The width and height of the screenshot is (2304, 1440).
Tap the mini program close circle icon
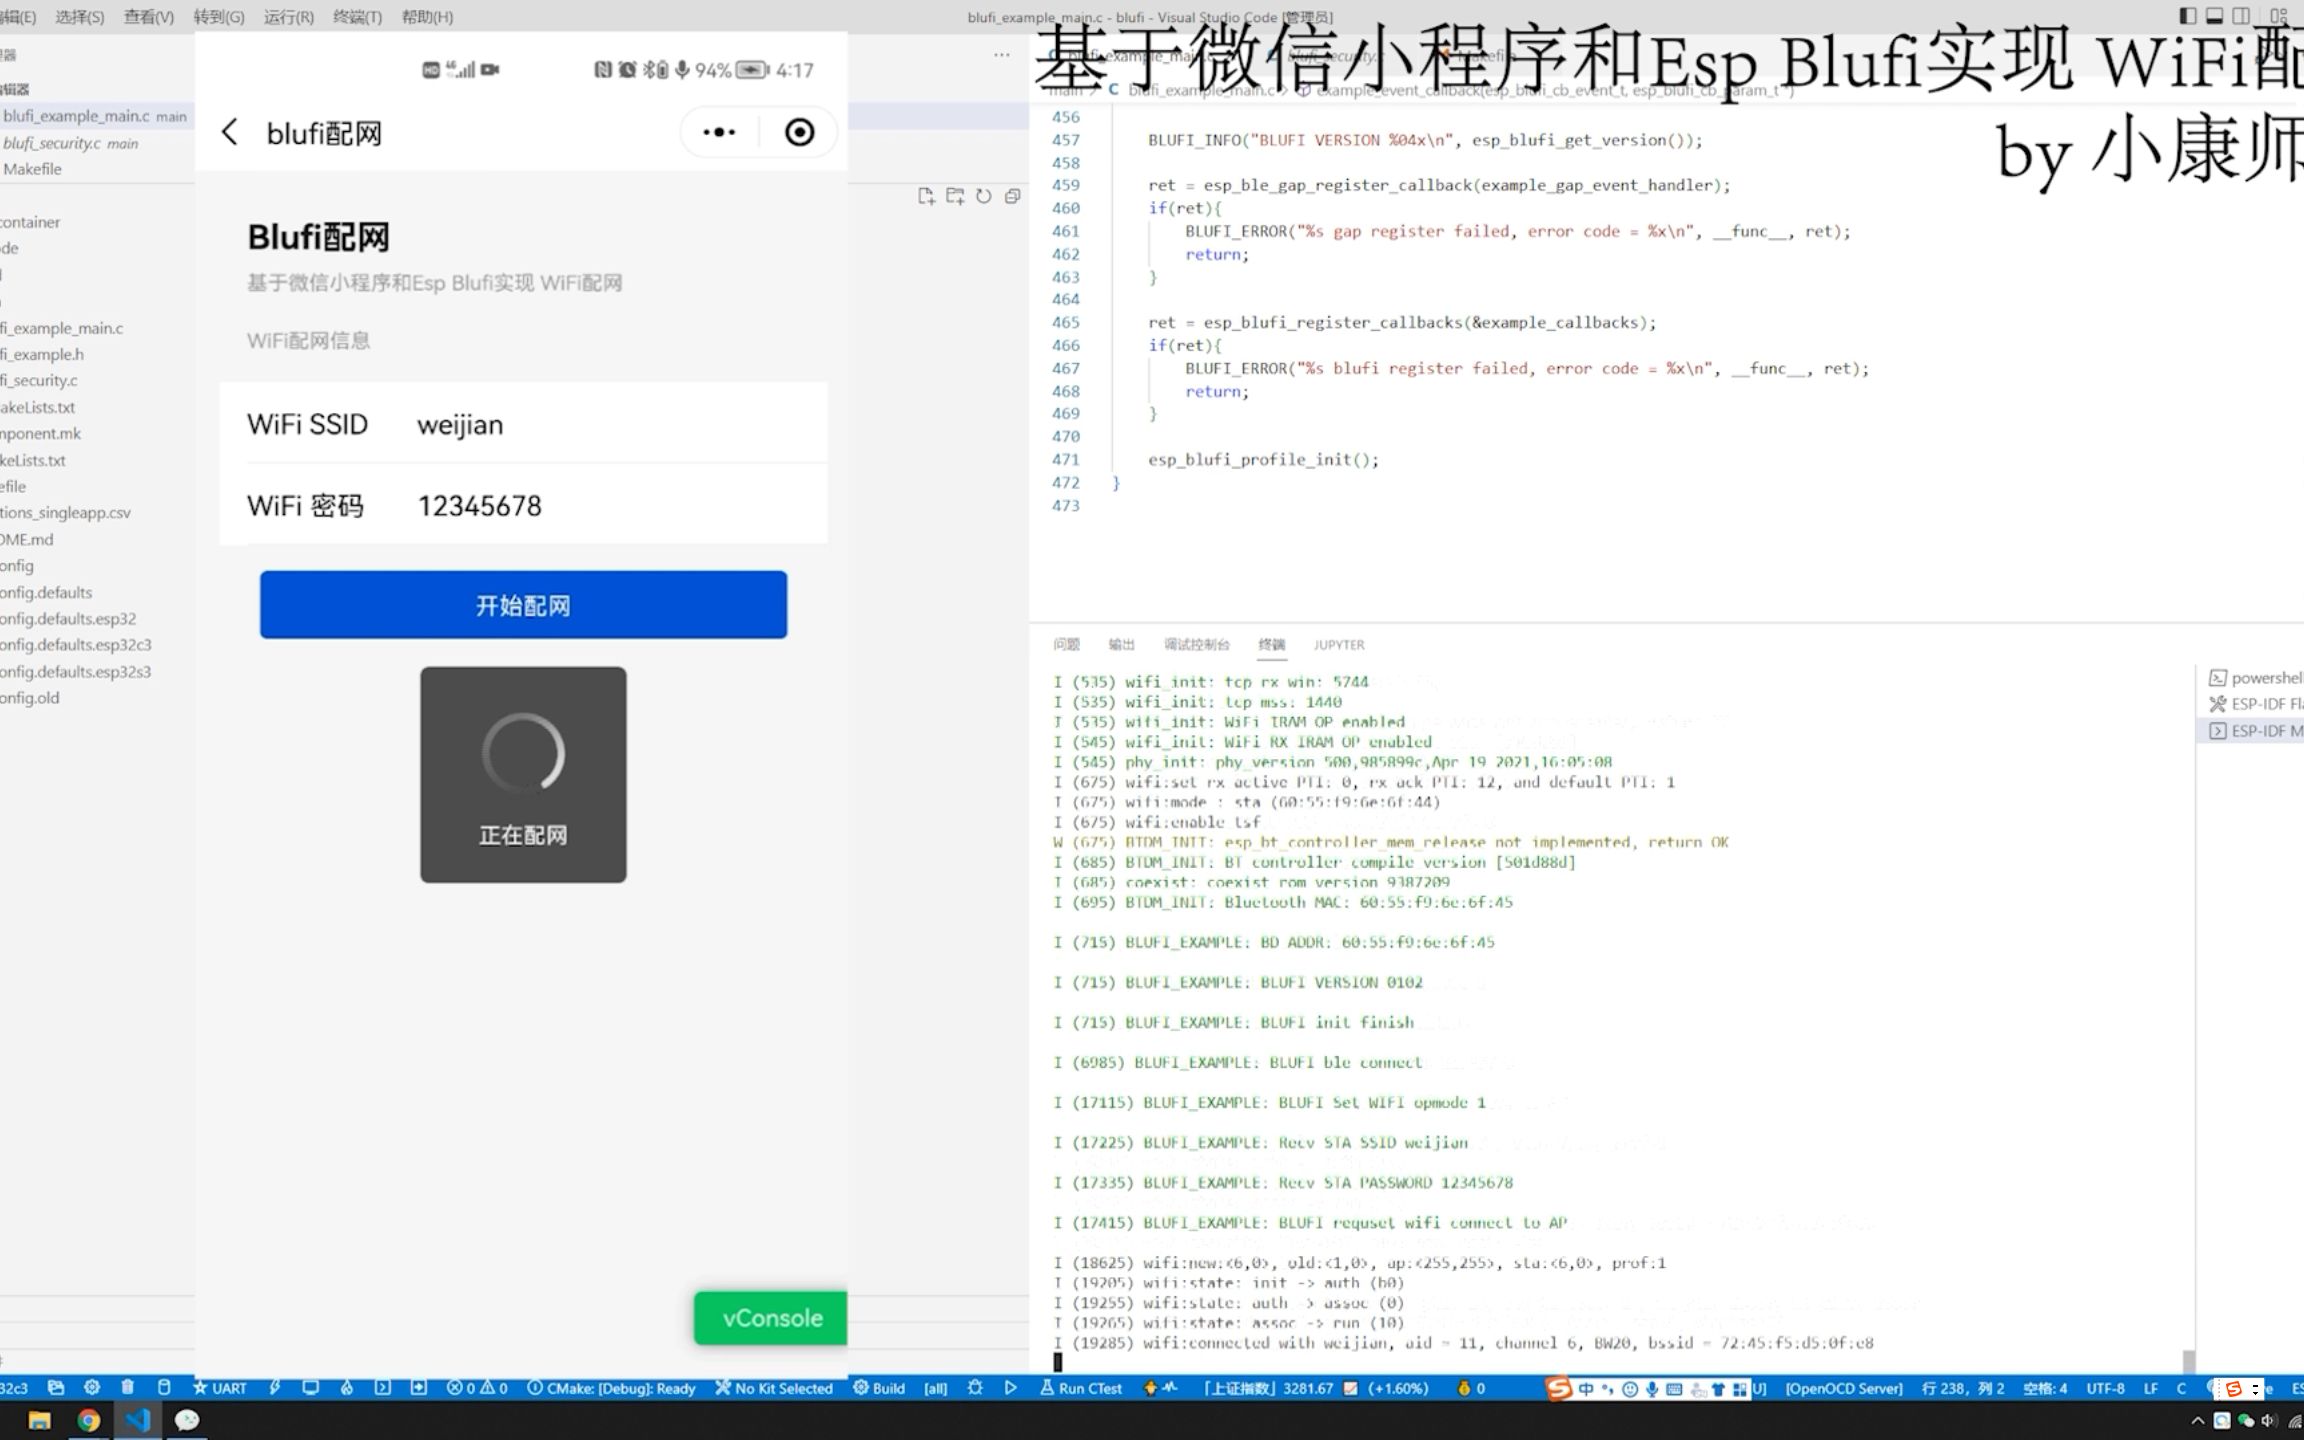click(x=800, y=132)
